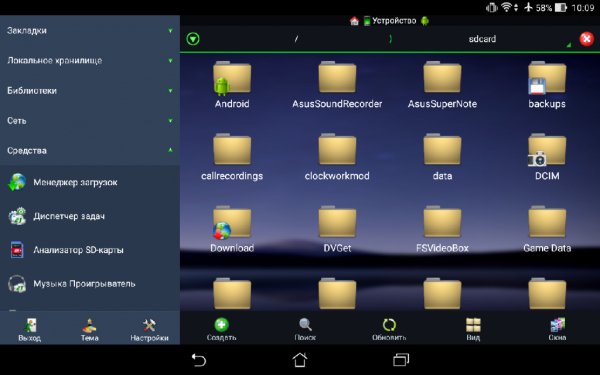Tap the Android home navigation button
Viewport: 600px width, 375px height.
[x=300, y=360]
